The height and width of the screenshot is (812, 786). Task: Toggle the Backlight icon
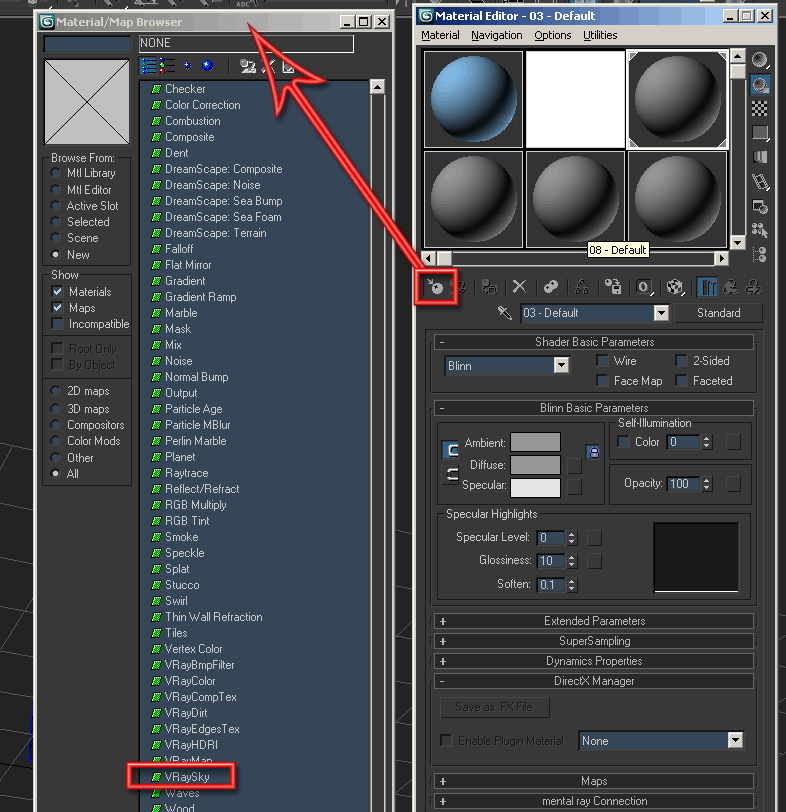(760, 84)
